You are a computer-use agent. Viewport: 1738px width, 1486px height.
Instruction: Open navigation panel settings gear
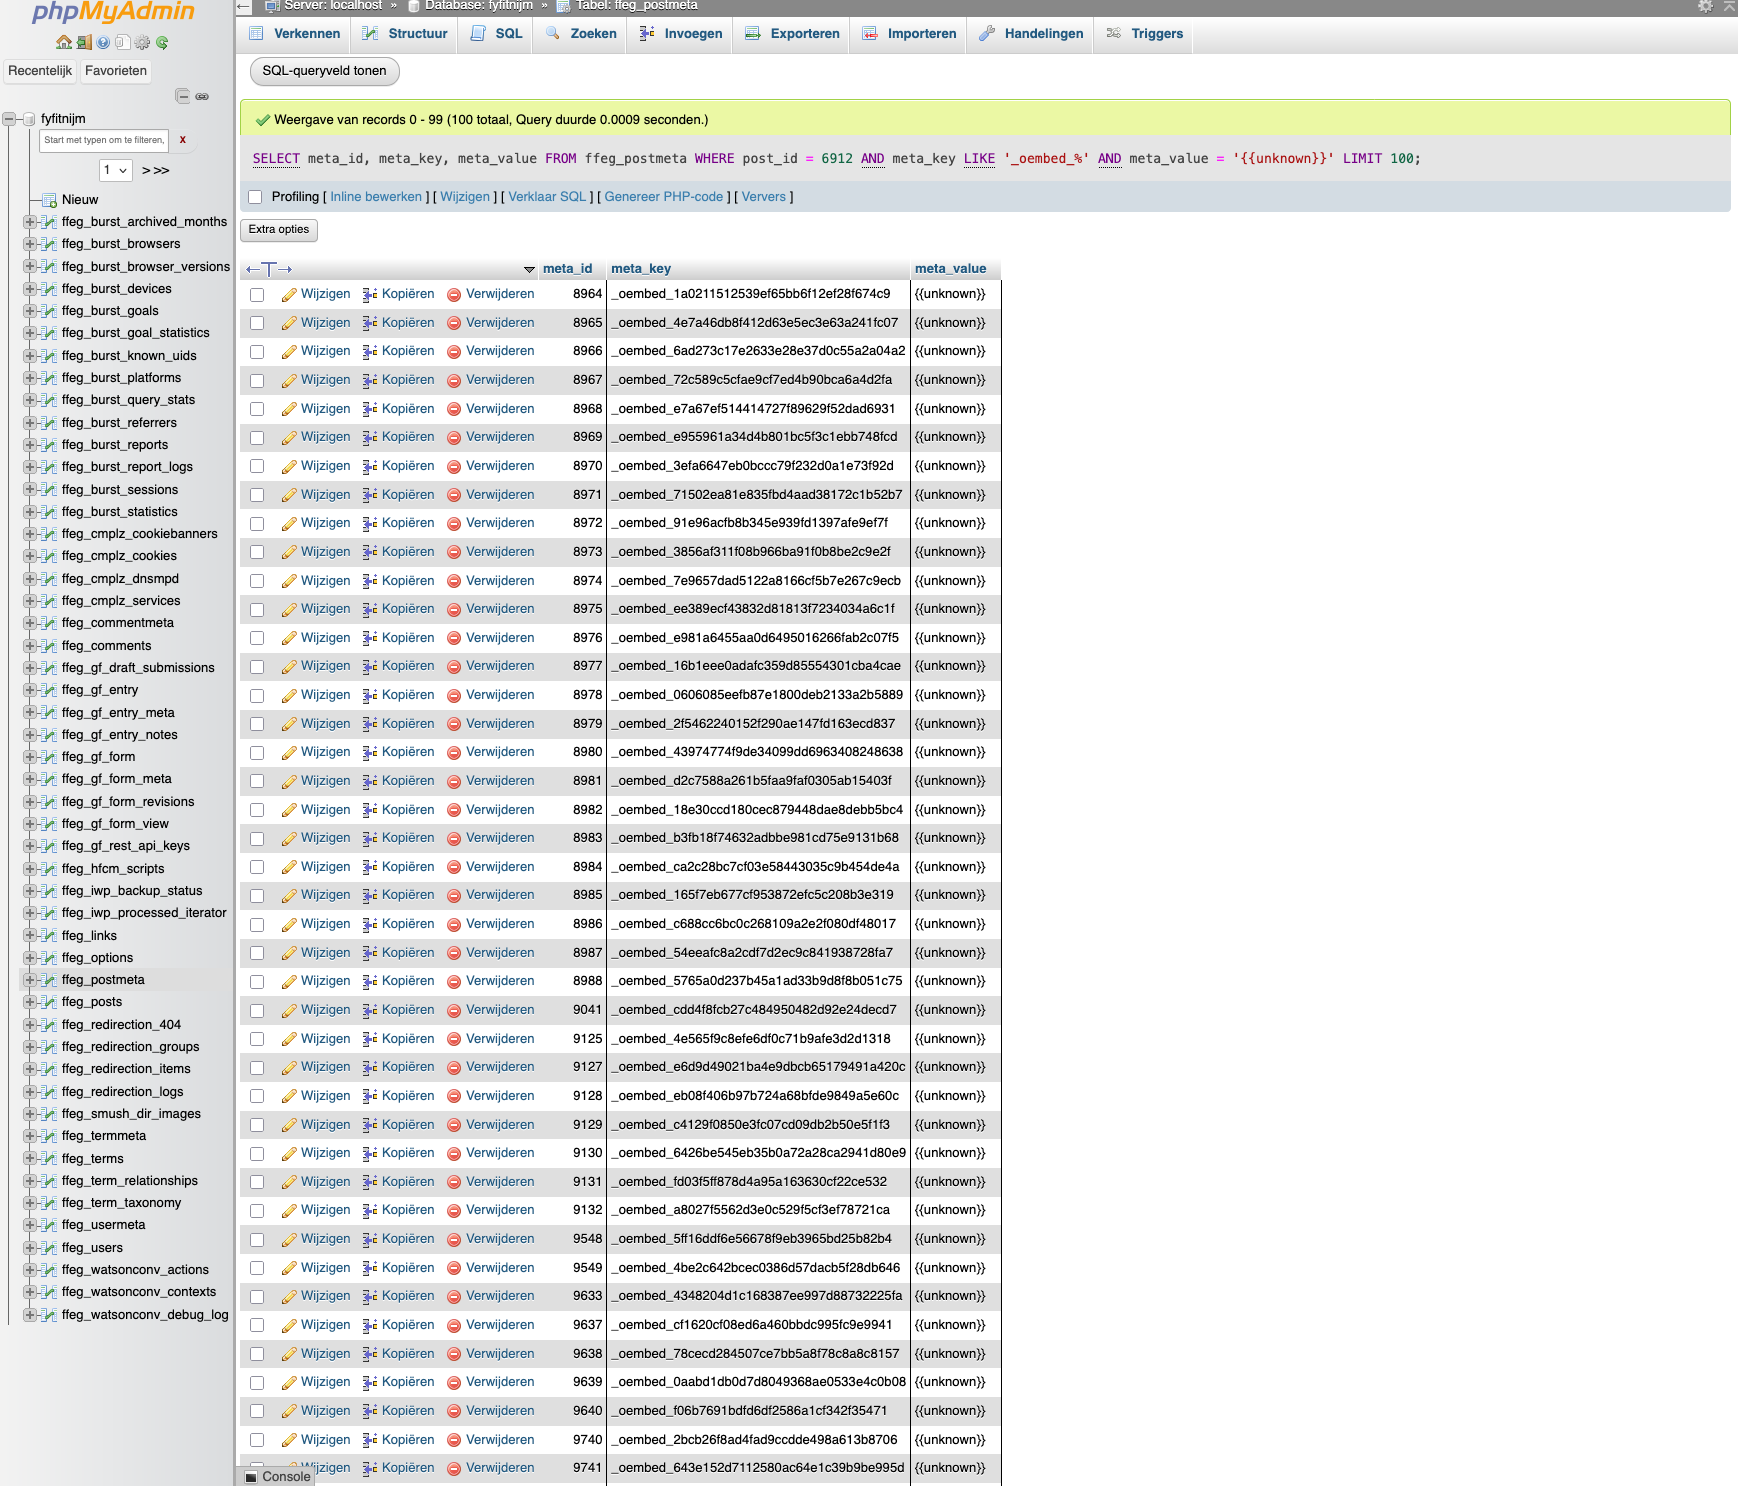[x=142, y=43]
